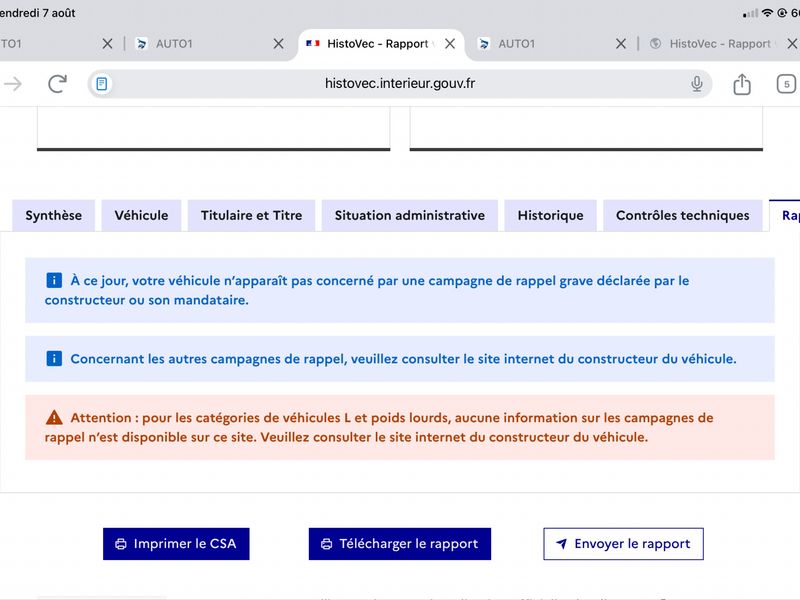This screenshot has height=600, width=800.
Task: Go to Situation administrative tab
Action: 410,215
